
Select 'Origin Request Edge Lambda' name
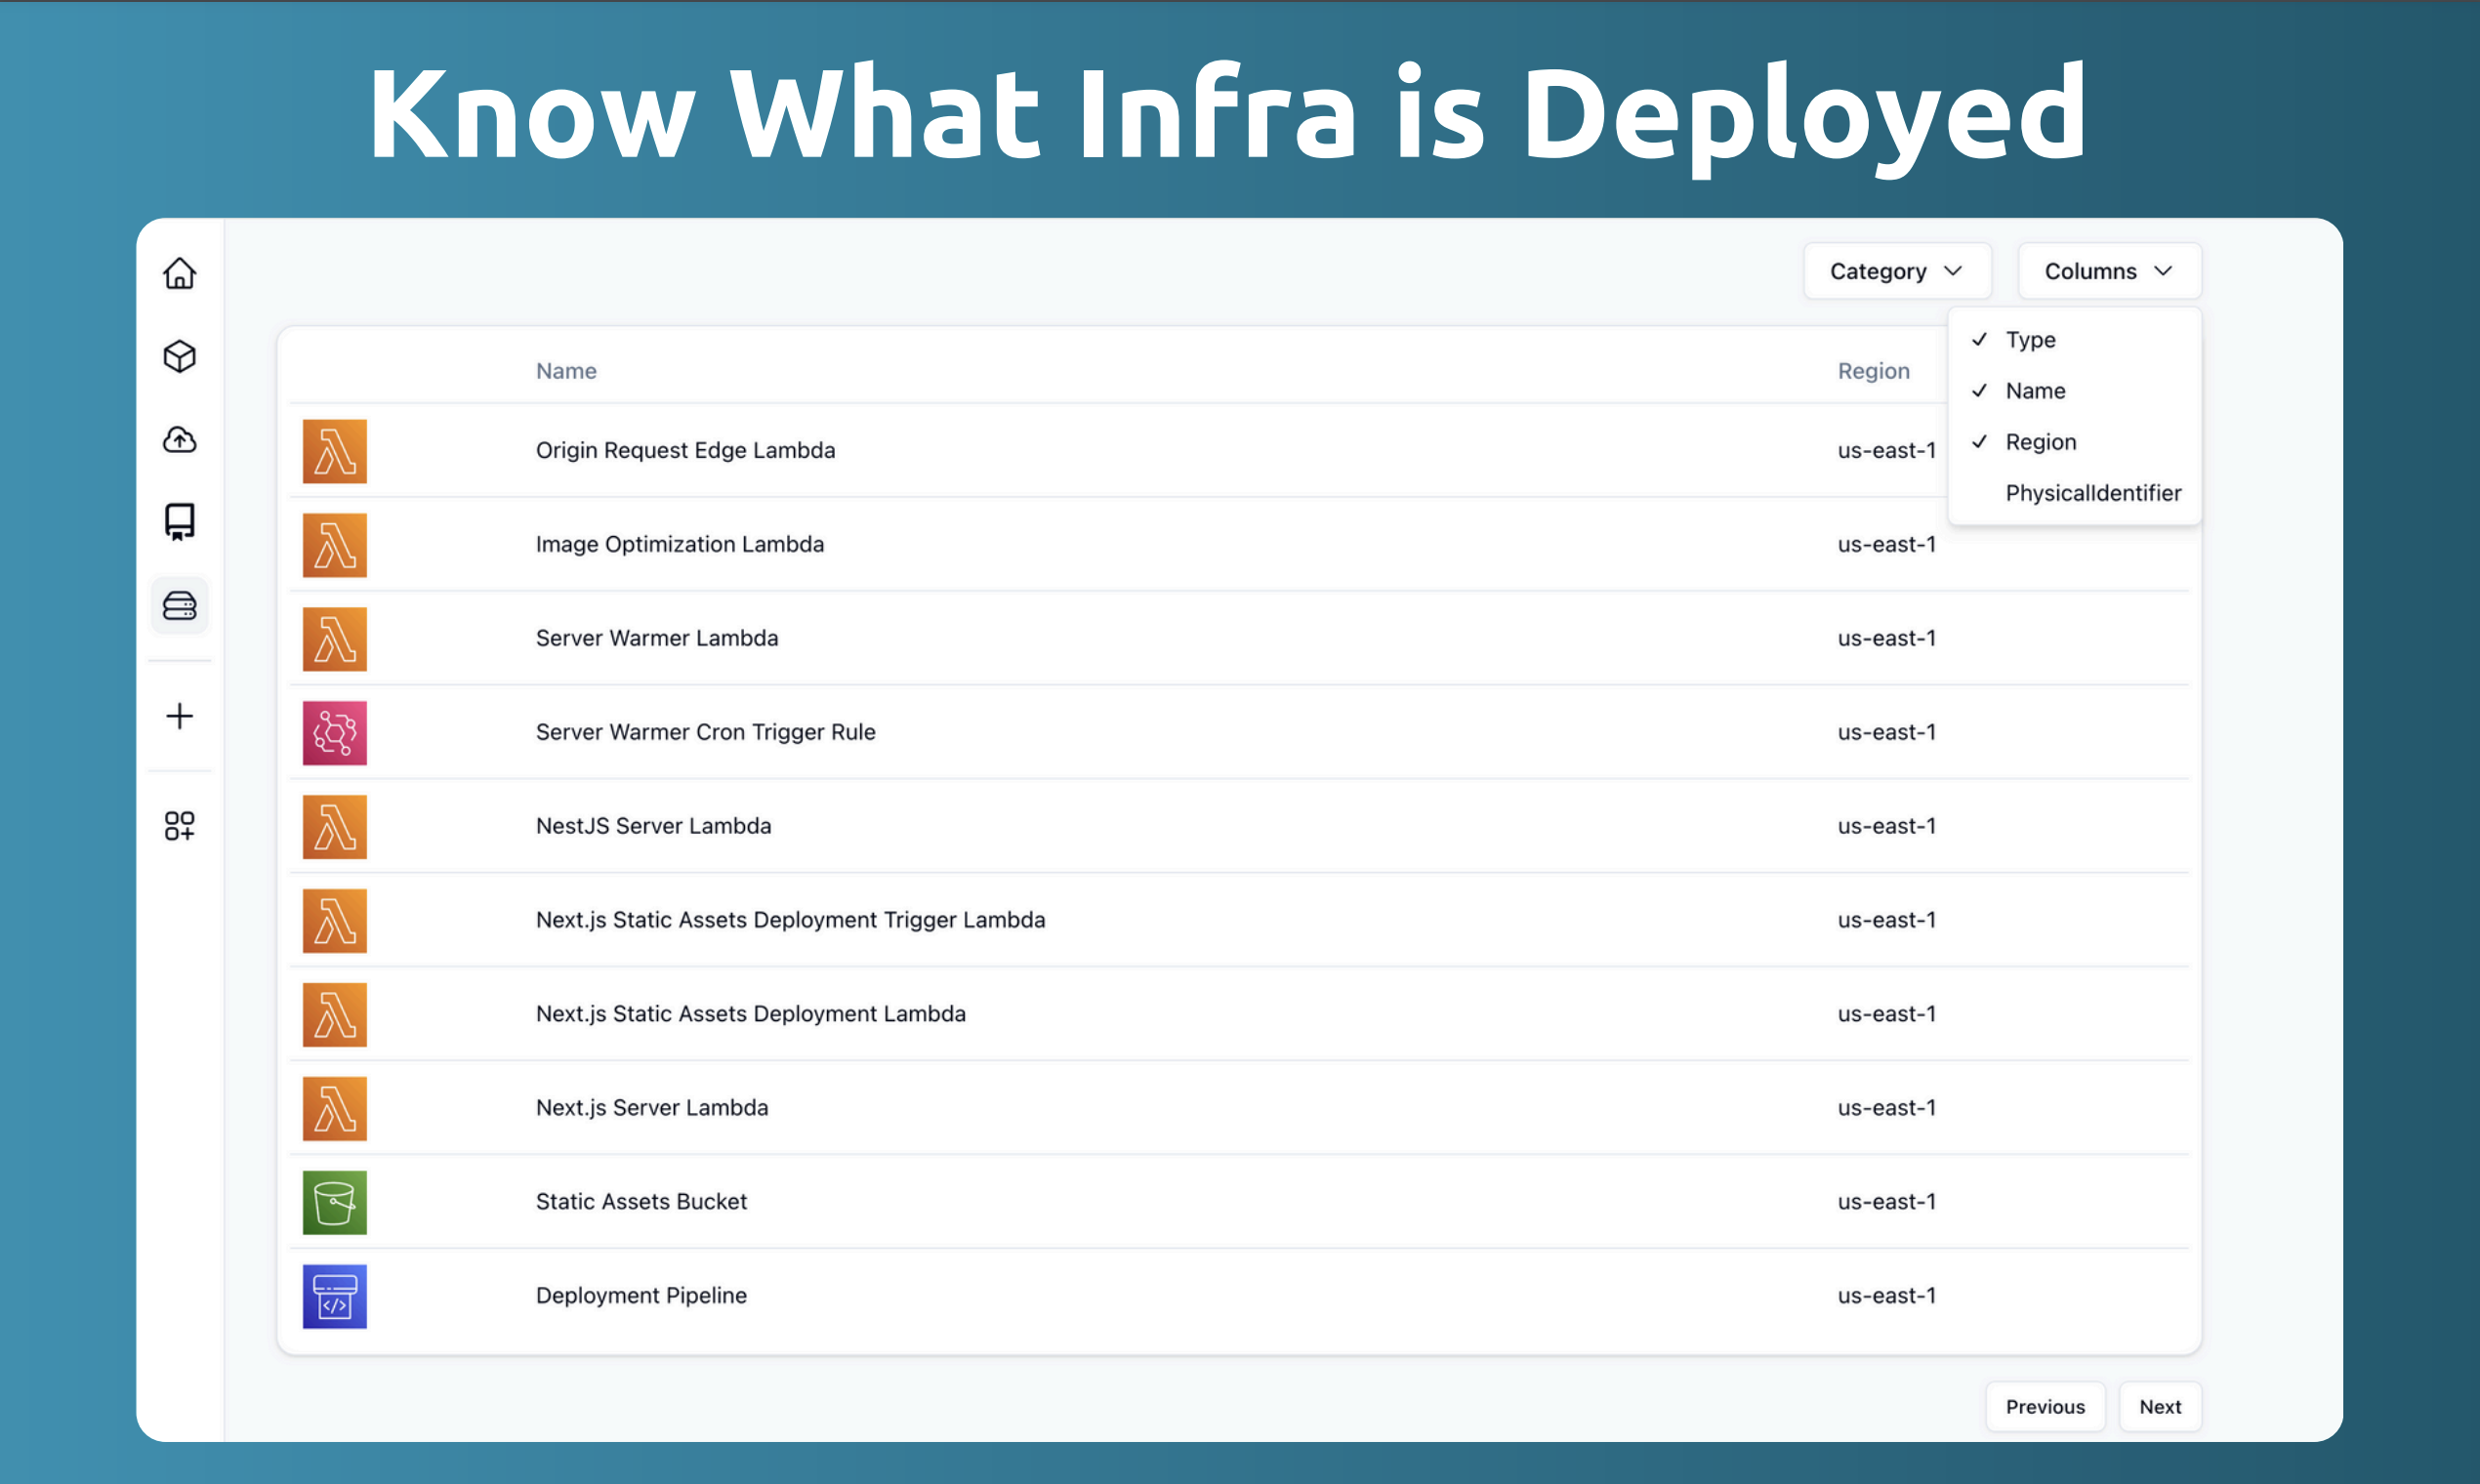[x=685, y=451]
